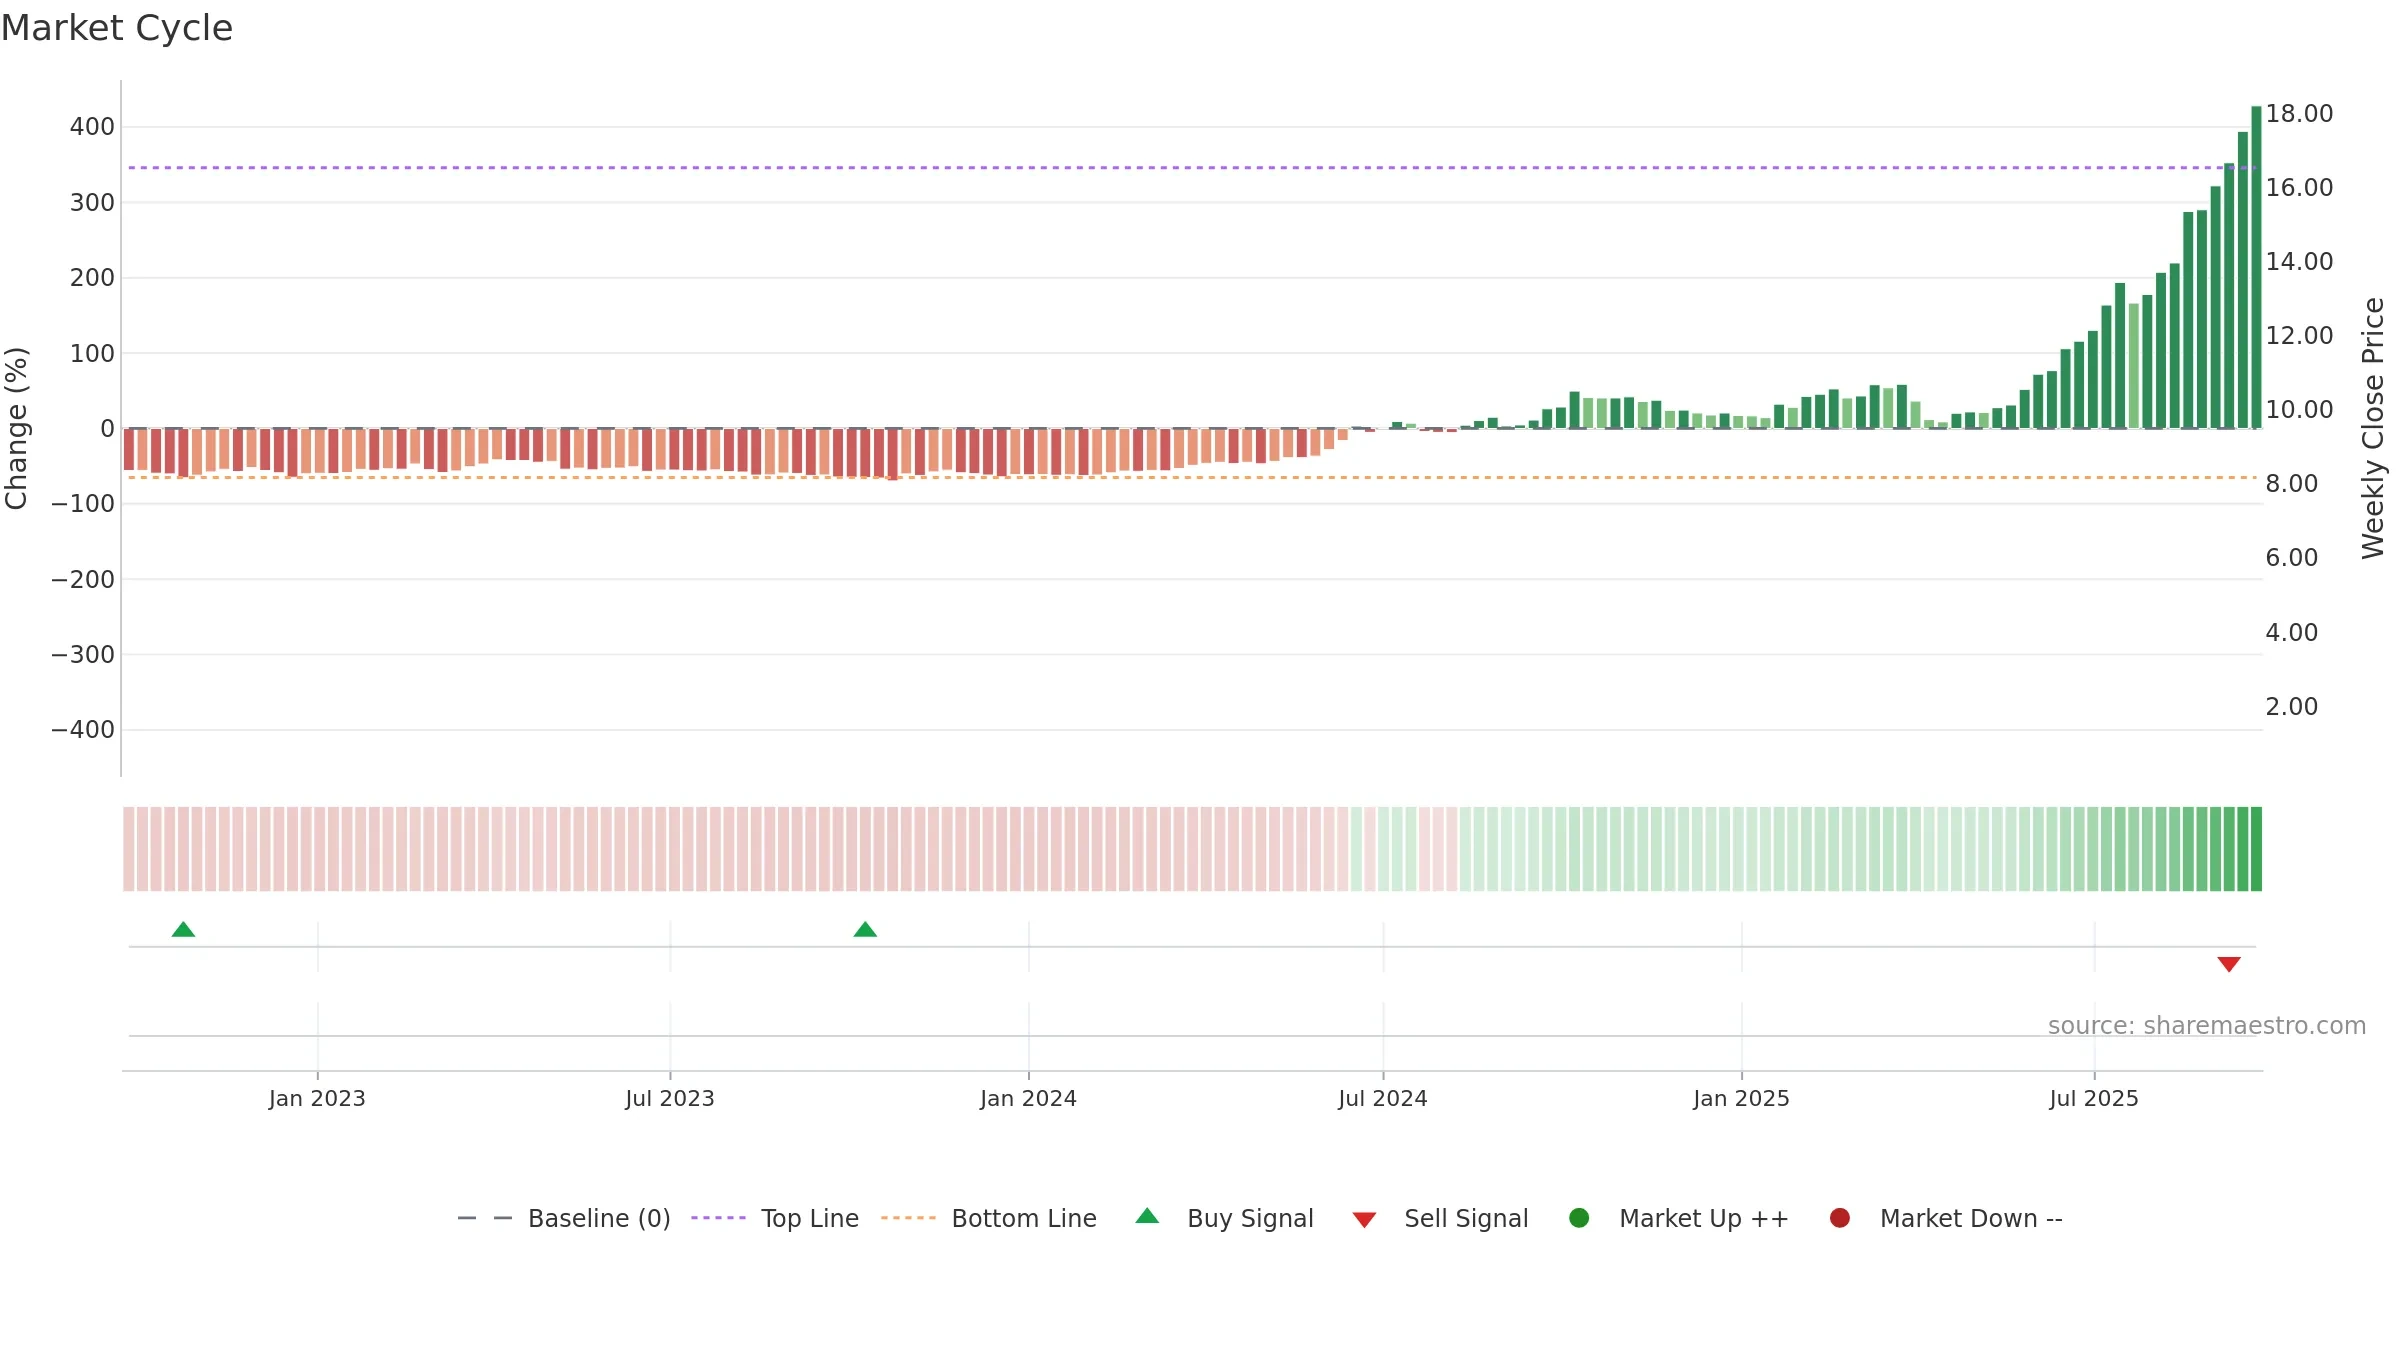Toggle the Market Up ++ legend entry
The height and width of the screenshot is (1350, 2400).
point(1679,1218)
